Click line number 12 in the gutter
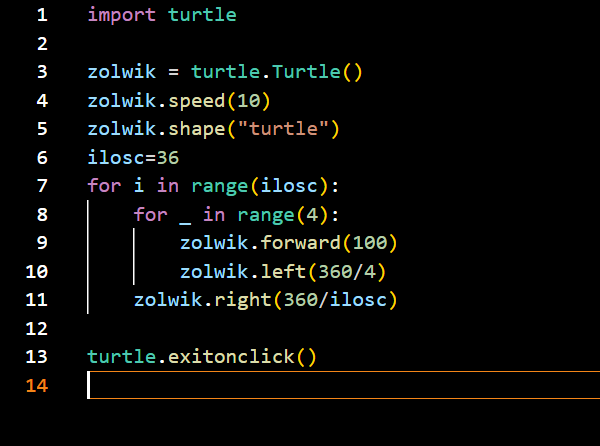Viewport: 600px width, 446px height. pos(36,328)
